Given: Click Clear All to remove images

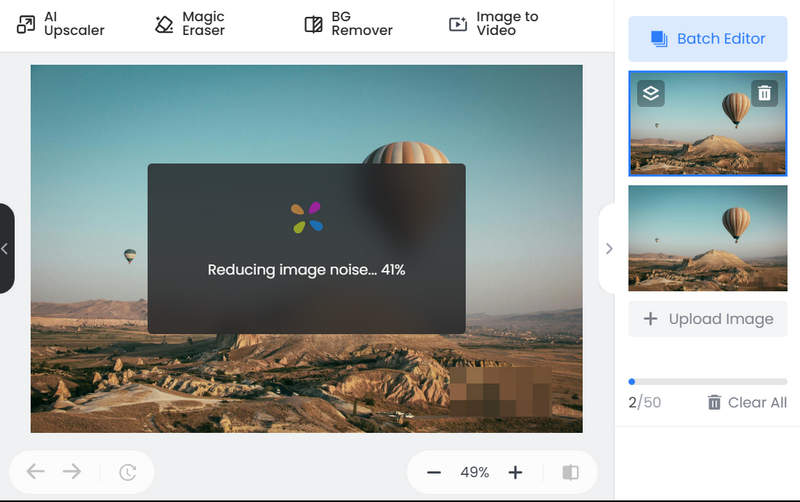Looking at the screenshot, I should [x=746, y=402].
